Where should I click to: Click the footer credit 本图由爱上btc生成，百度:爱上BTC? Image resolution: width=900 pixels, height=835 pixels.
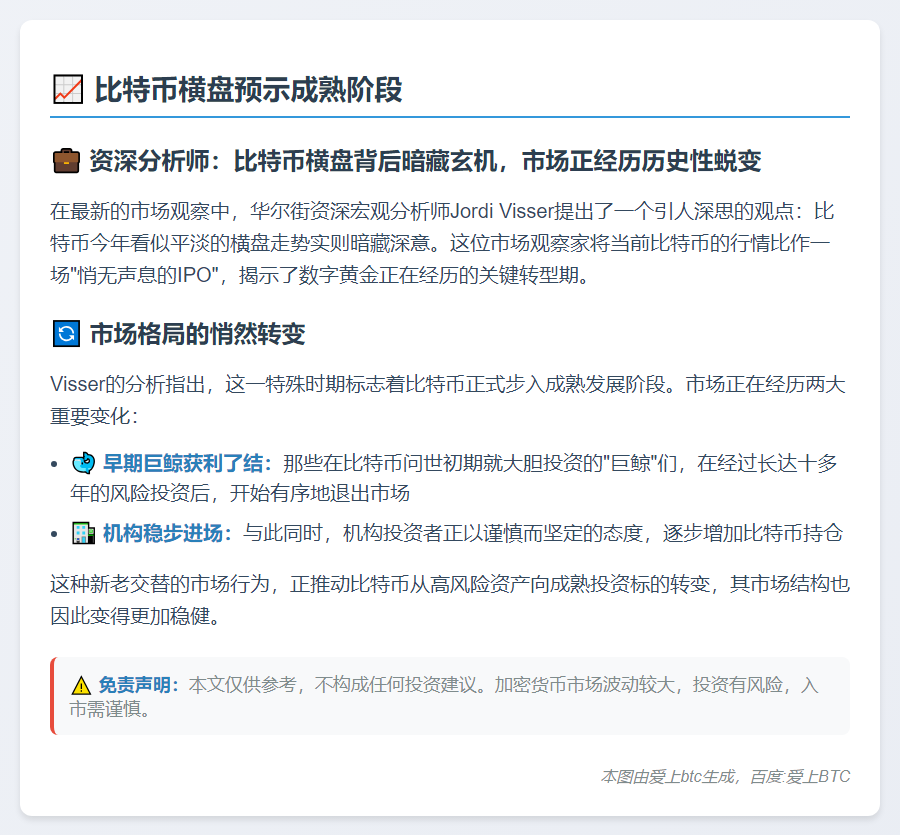point(725,776)
